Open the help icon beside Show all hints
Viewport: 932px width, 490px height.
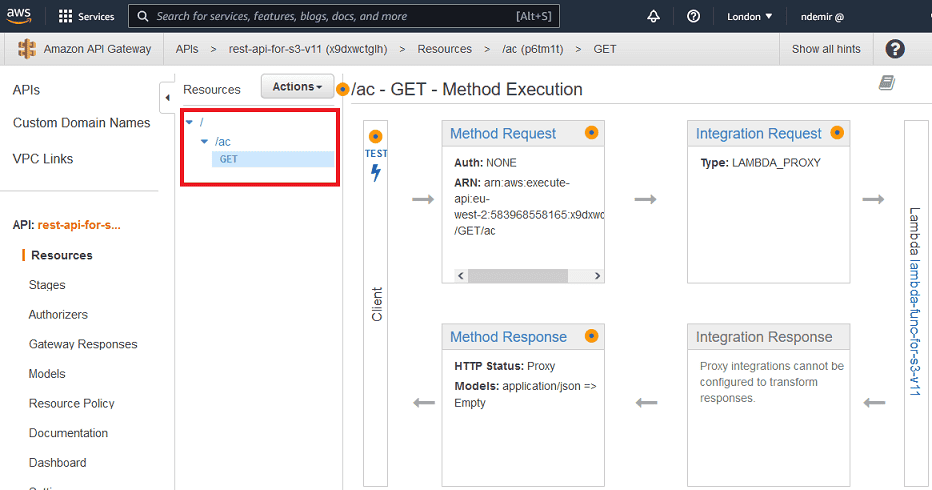click(895, 49)
